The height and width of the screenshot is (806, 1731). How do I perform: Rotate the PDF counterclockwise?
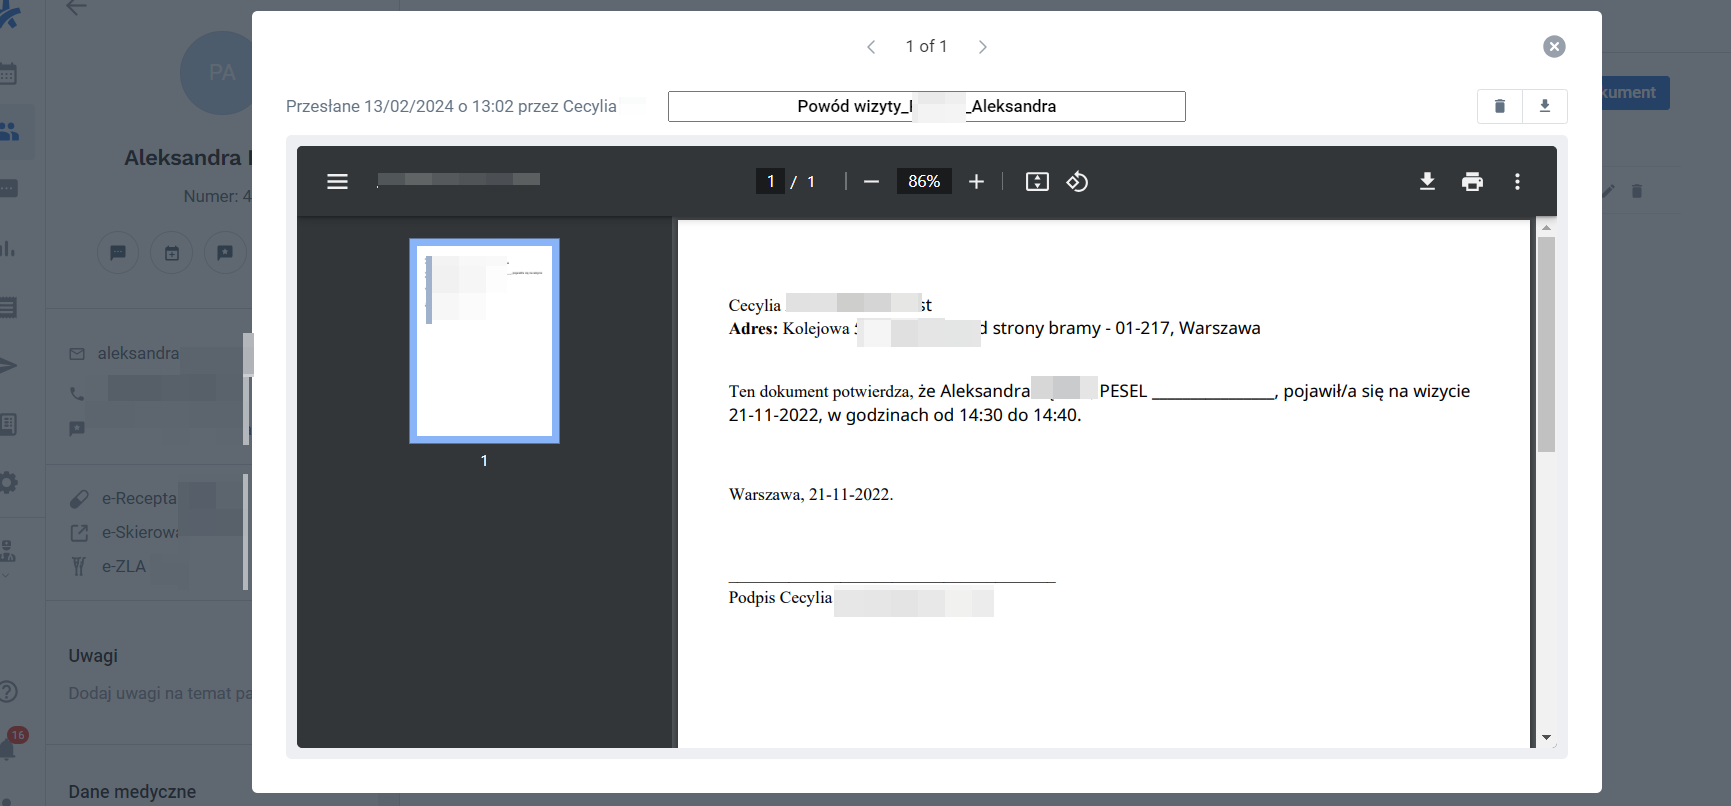click(x=1077, y=182)
